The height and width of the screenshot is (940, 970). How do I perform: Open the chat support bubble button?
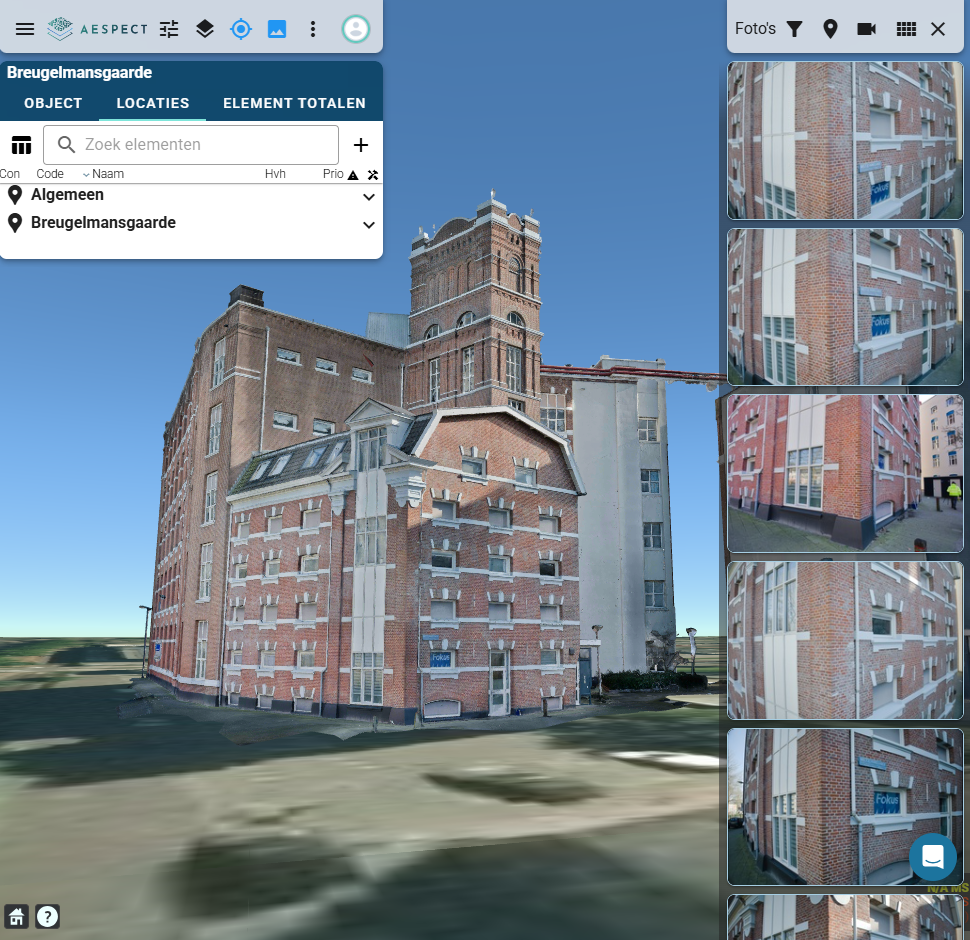click(x=933, y=857)
